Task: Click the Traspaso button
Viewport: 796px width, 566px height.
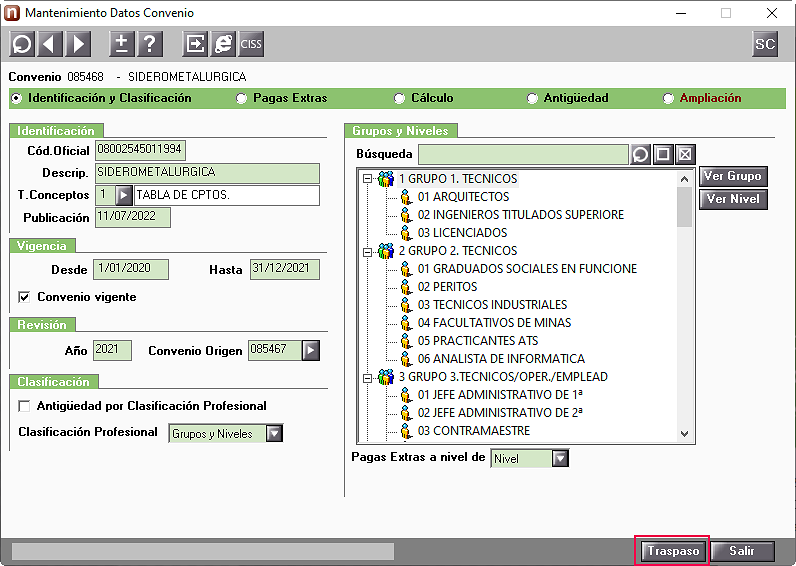Action: 673,551
